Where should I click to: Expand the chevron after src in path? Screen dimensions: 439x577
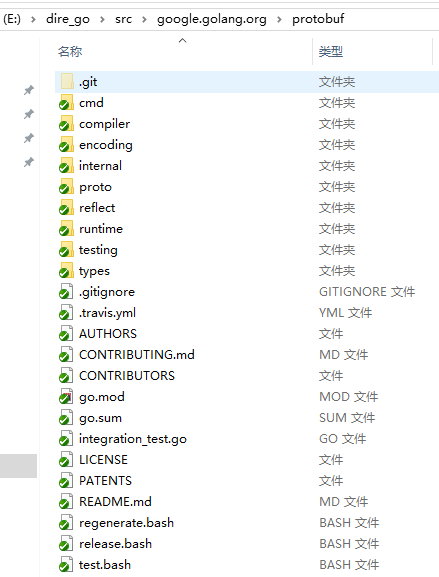[144, 19]
